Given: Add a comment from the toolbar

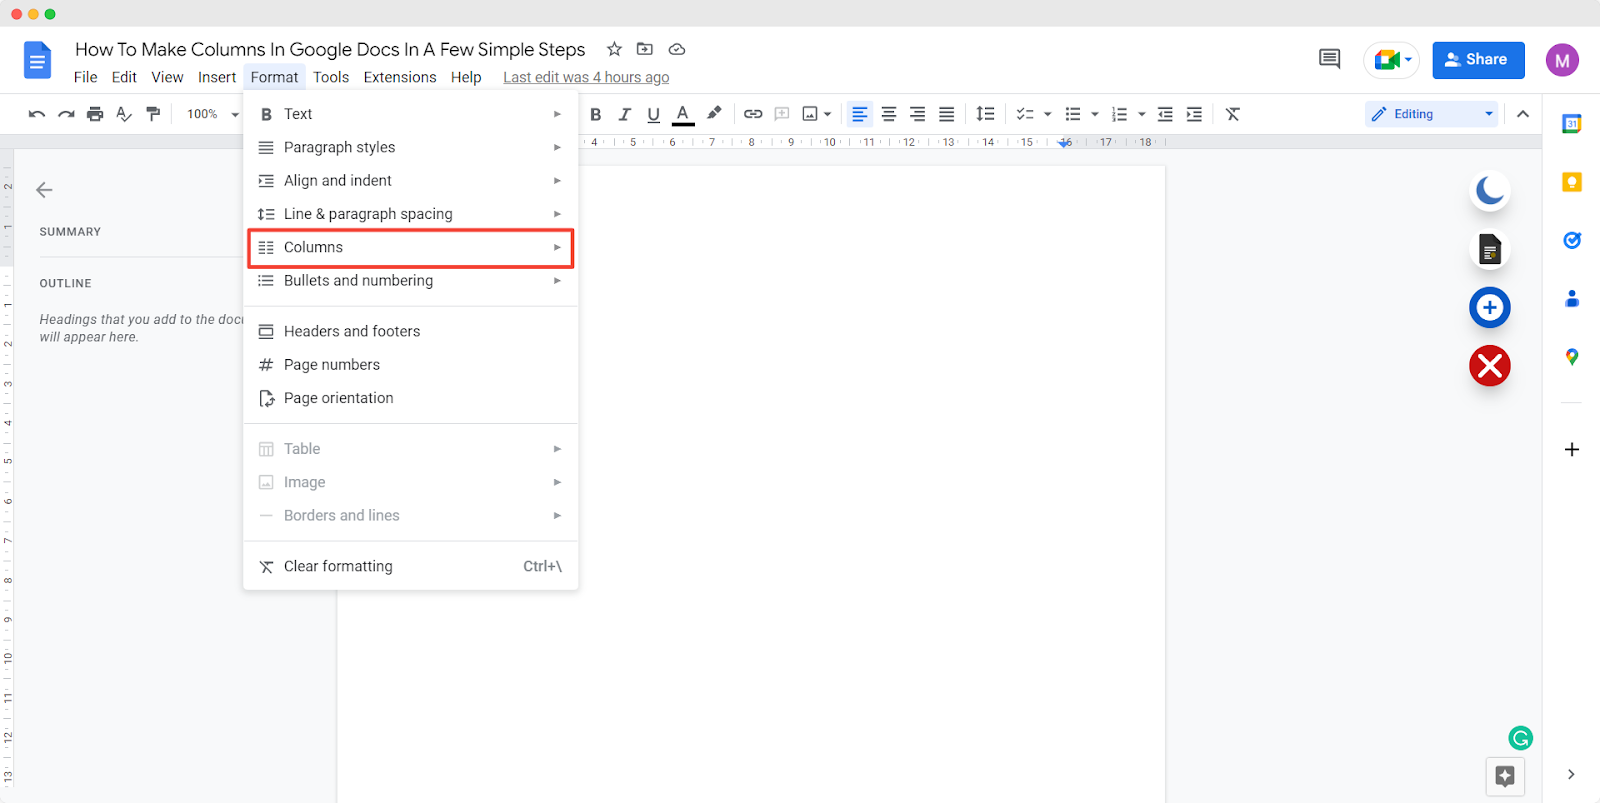Looking at the screenshot, I should tap(782, 114).
